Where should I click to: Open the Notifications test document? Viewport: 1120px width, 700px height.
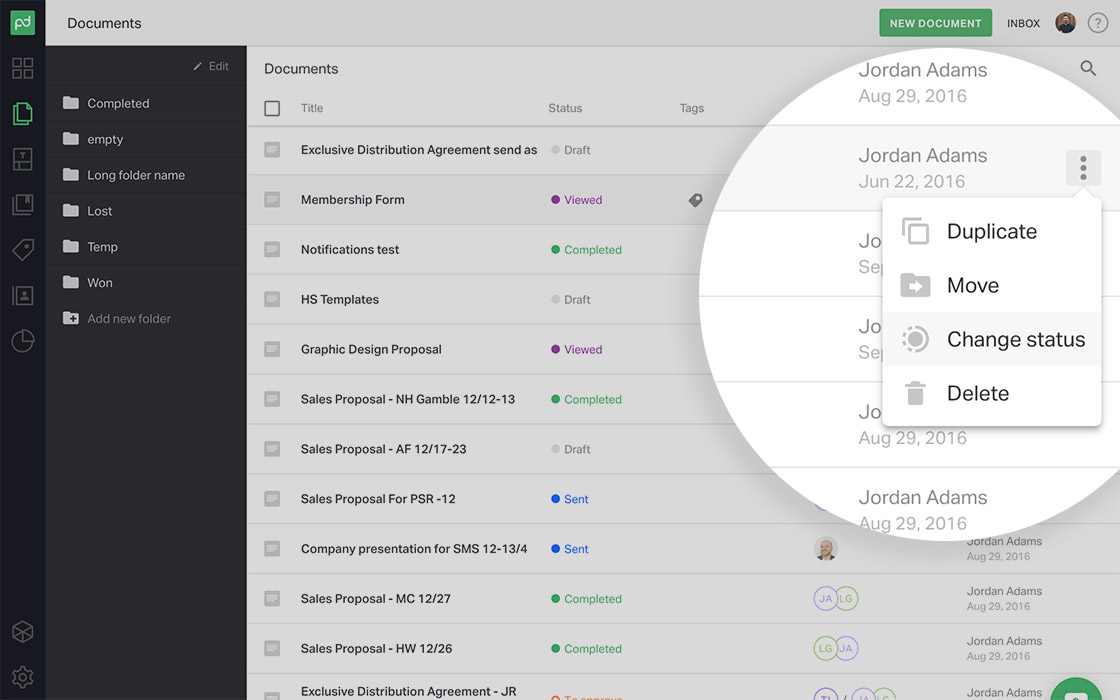pyautogui.click(x=350, y=249)
